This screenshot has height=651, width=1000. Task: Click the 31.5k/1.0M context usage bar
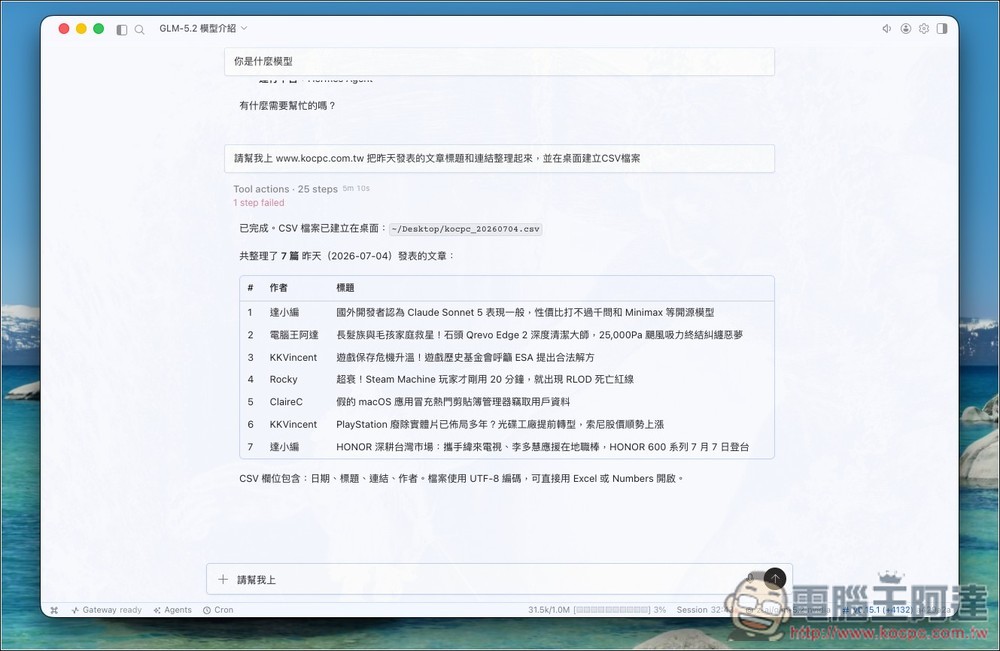[x=597, y=610]
